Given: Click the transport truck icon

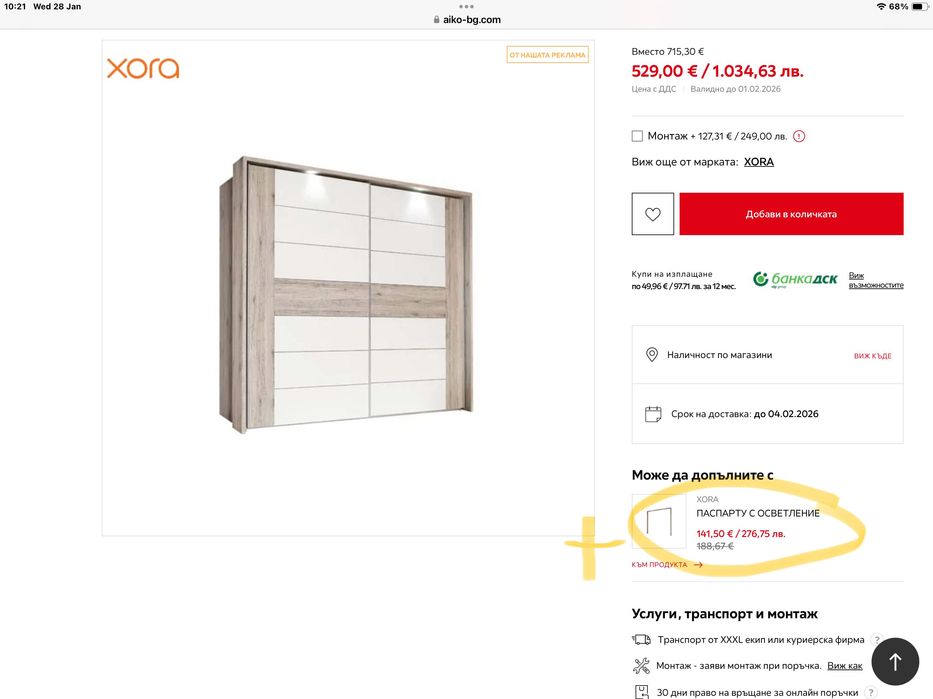Looking at the screenshot, I should [x=642, y=640].
